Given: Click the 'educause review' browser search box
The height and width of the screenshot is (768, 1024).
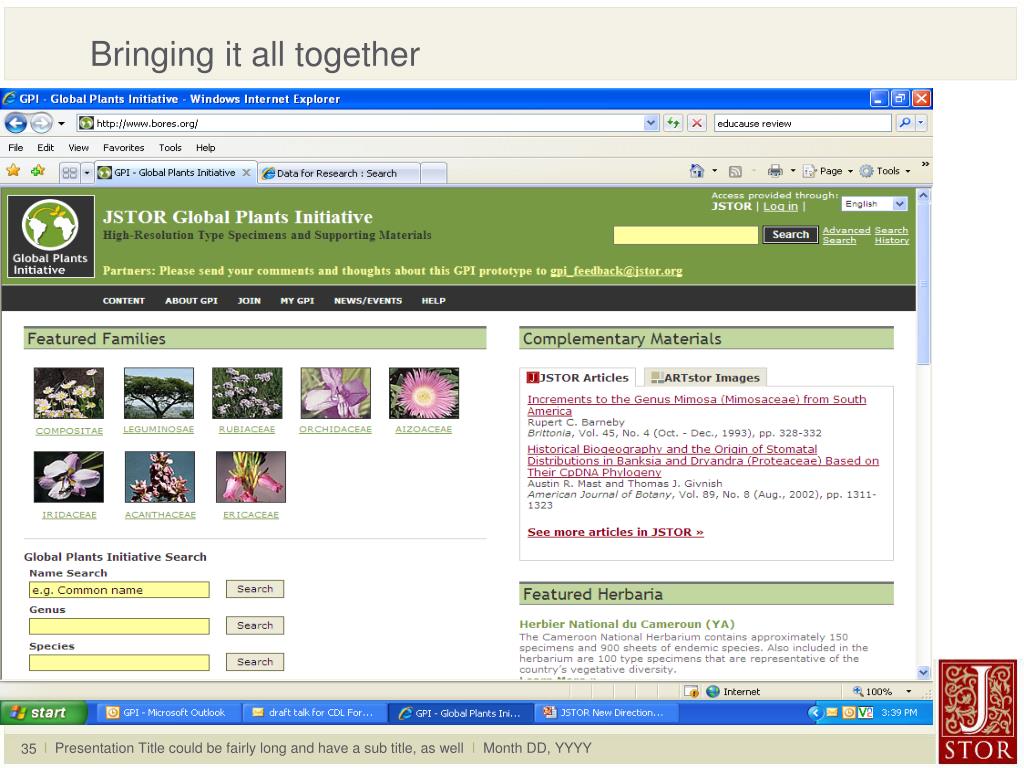Looking at the screenshot, I should coord(802,123).
